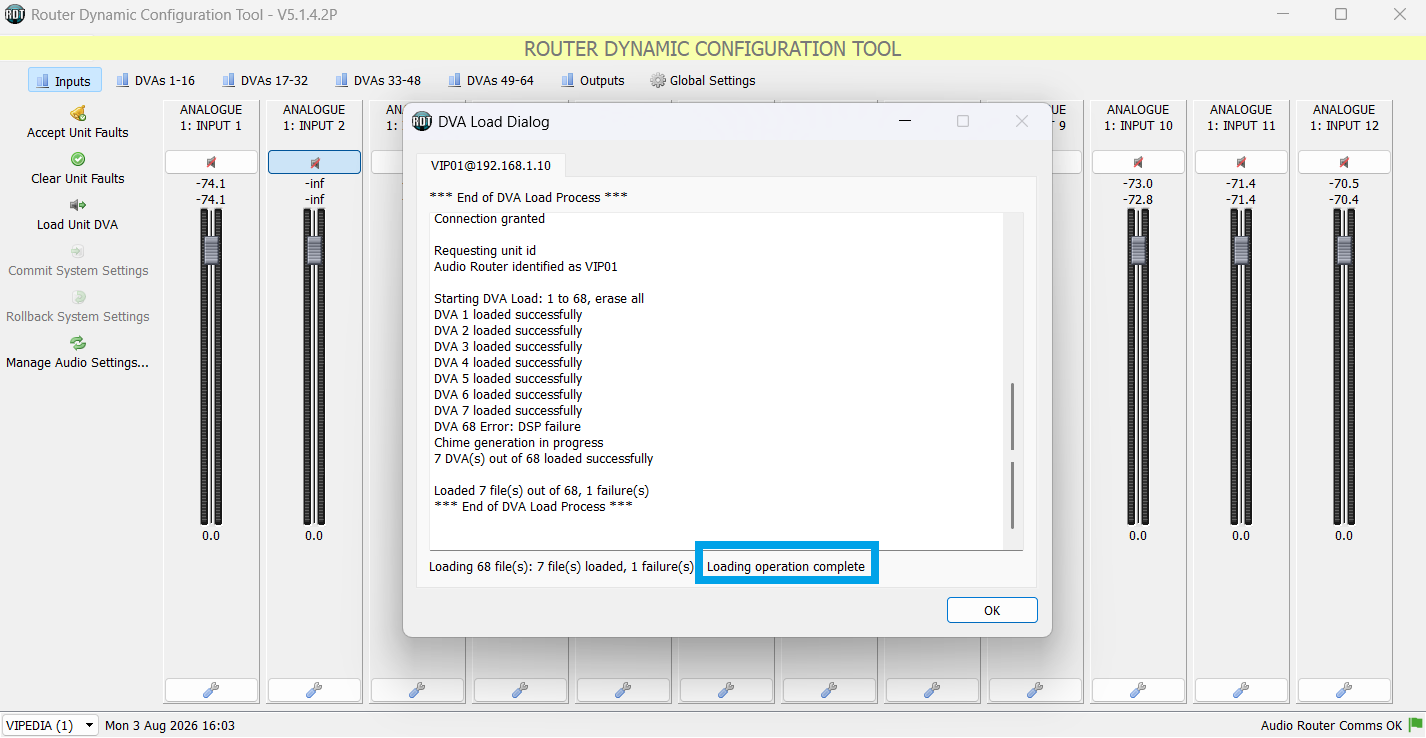Open the wrench settings for Input 1
Image resolution: width=1426 pixels, height=738 pixels.
coord(211,690)
